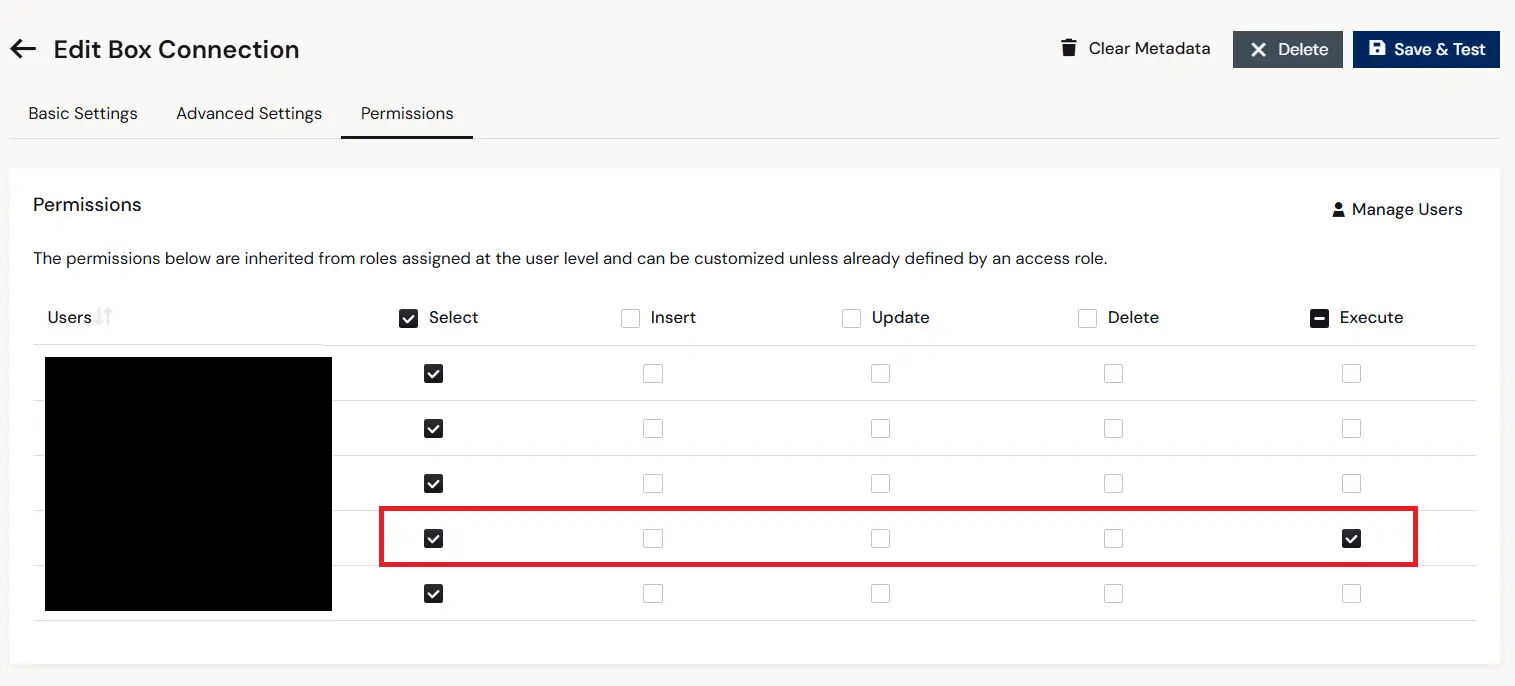Click the floppy disk Save icon
Viewport: 1515px width, 686px height.
point(1377,48)
